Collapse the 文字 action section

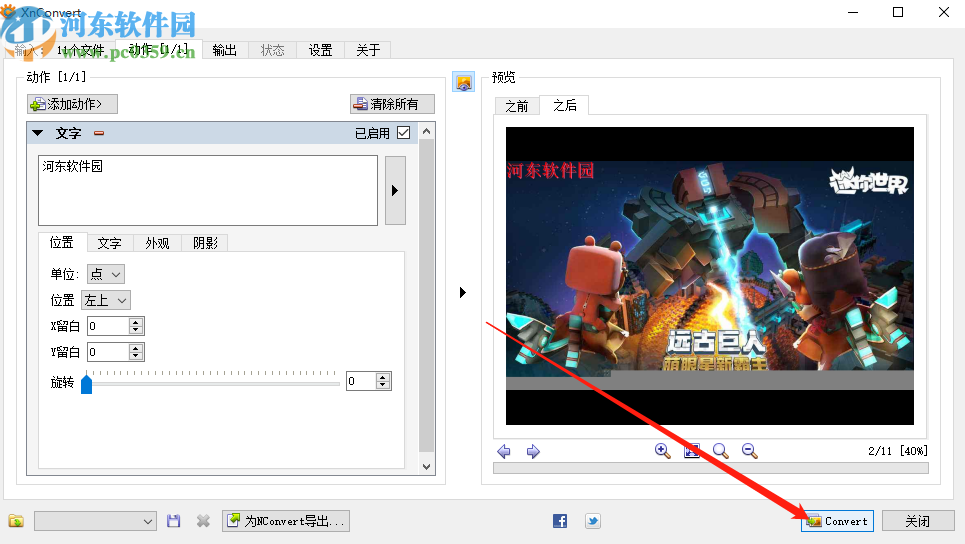click(38, 133)
